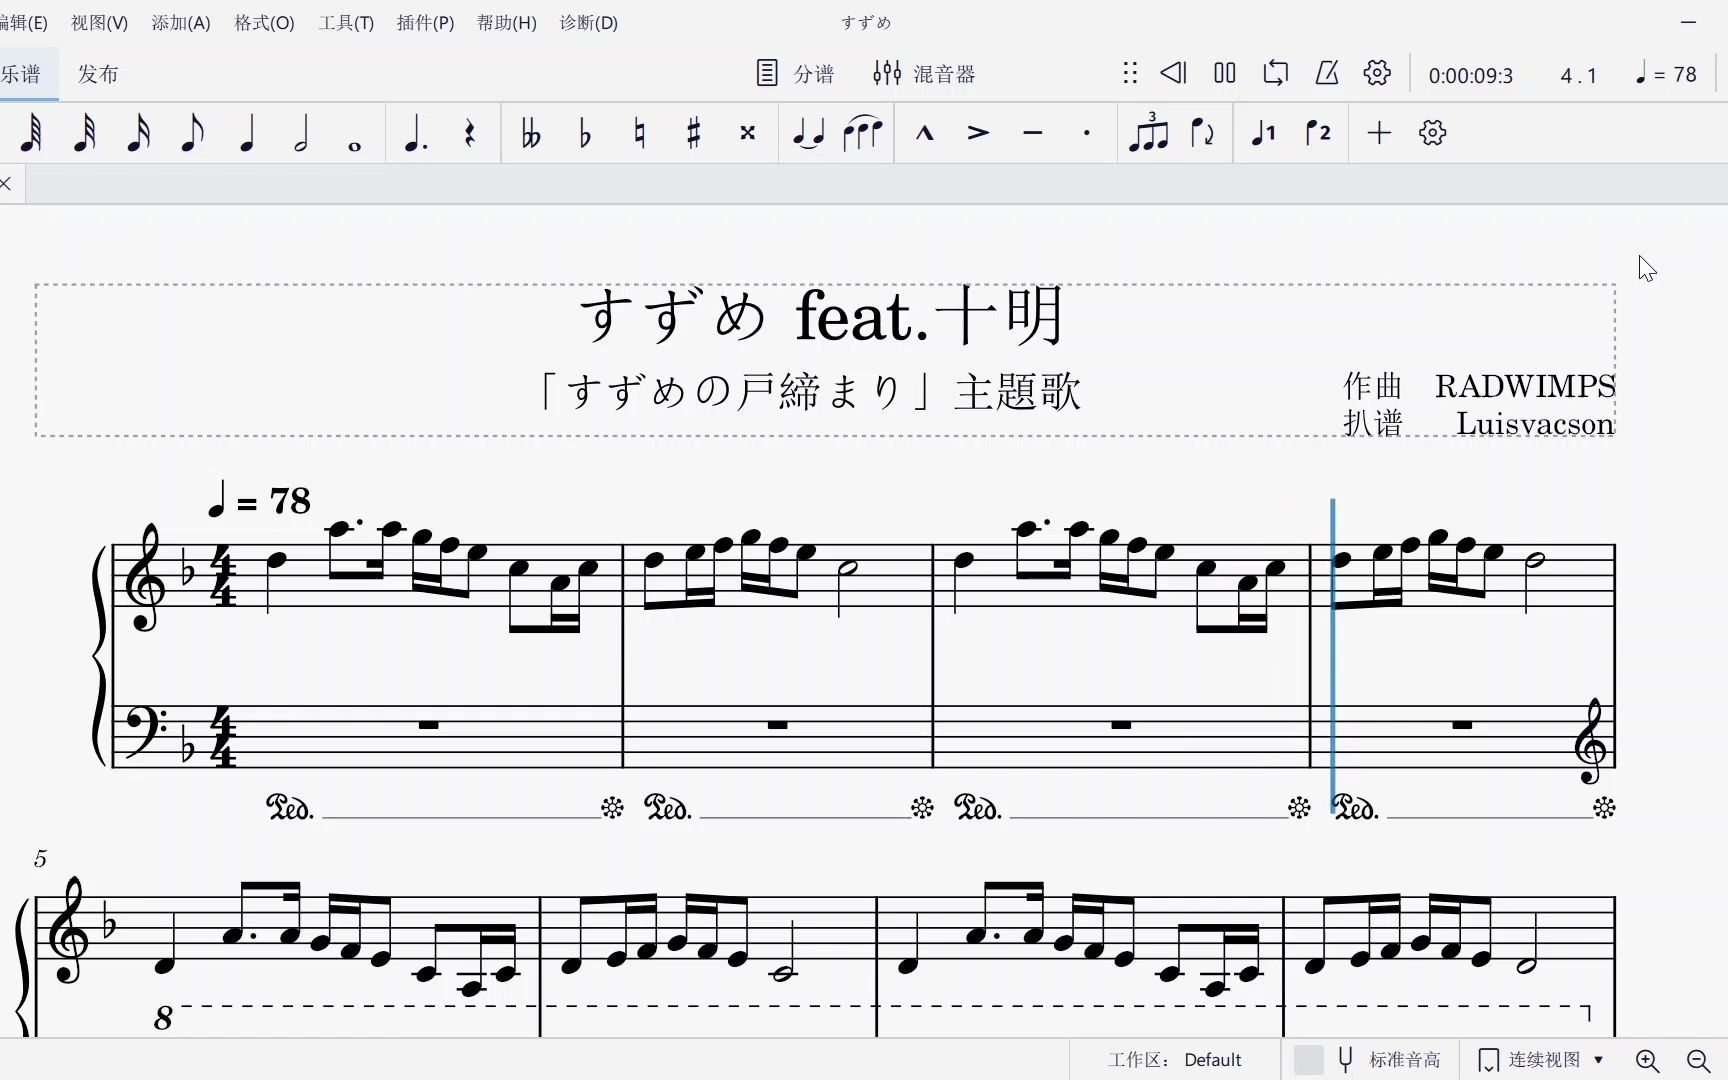Screen dimensions: 1728x1080
Task: Select the quarter note duration
Action: (x=247, y=133)
